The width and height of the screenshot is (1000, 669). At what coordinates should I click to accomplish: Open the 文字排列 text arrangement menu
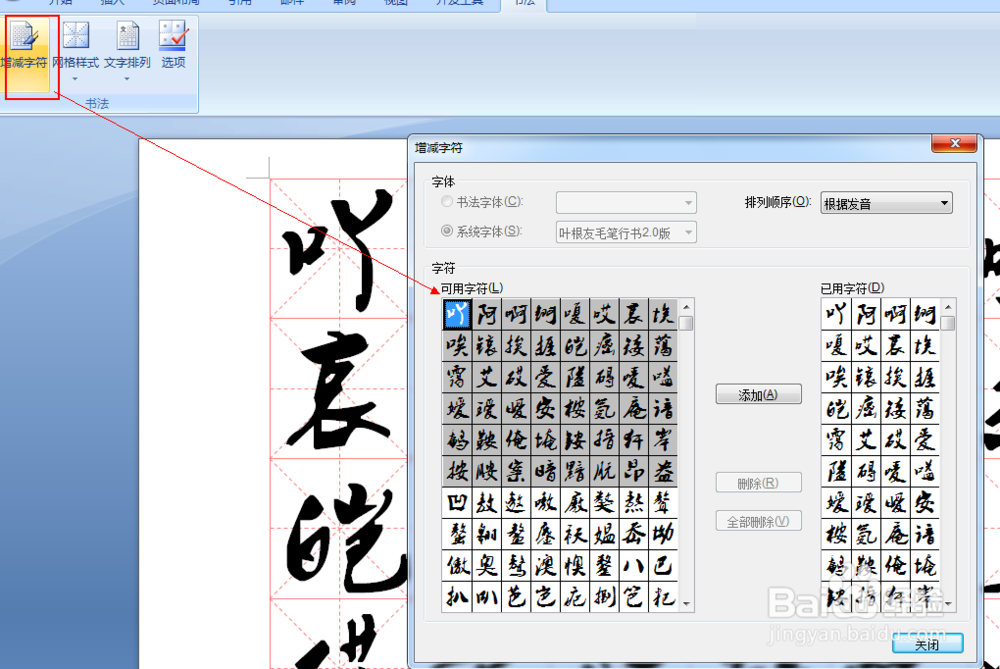click(127, 52)
